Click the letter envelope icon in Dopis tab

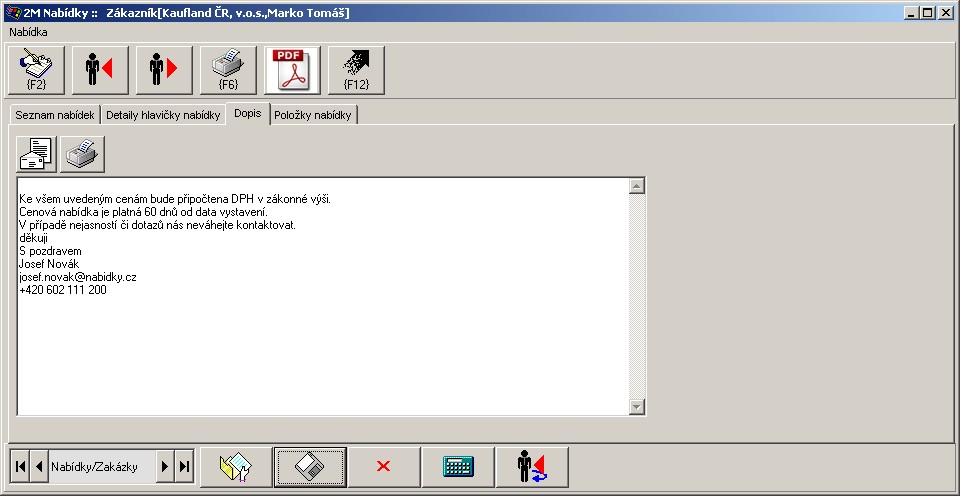[x=36, y=154]
